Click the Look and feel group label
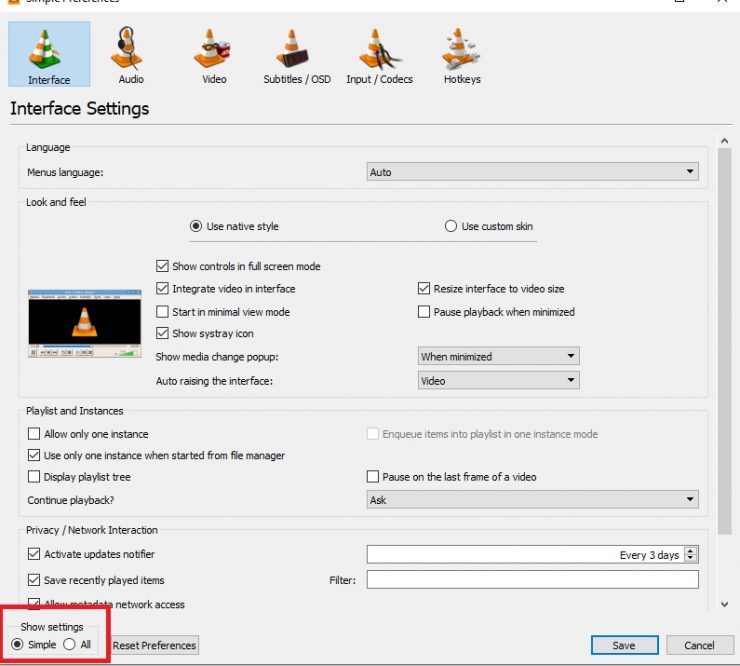This screenshot has width=740, height=666. (x=56, y=202)
